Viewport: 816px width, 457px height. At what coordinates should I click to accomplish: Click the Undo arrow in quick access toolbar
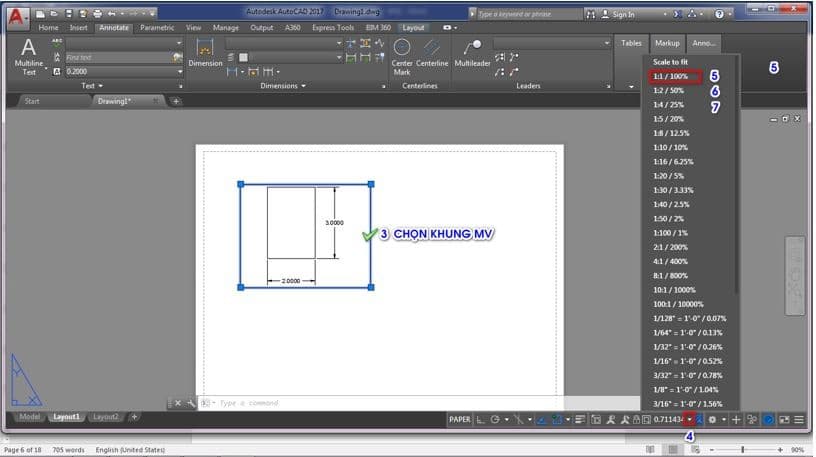pyautogui.click(x=111, y=14)
